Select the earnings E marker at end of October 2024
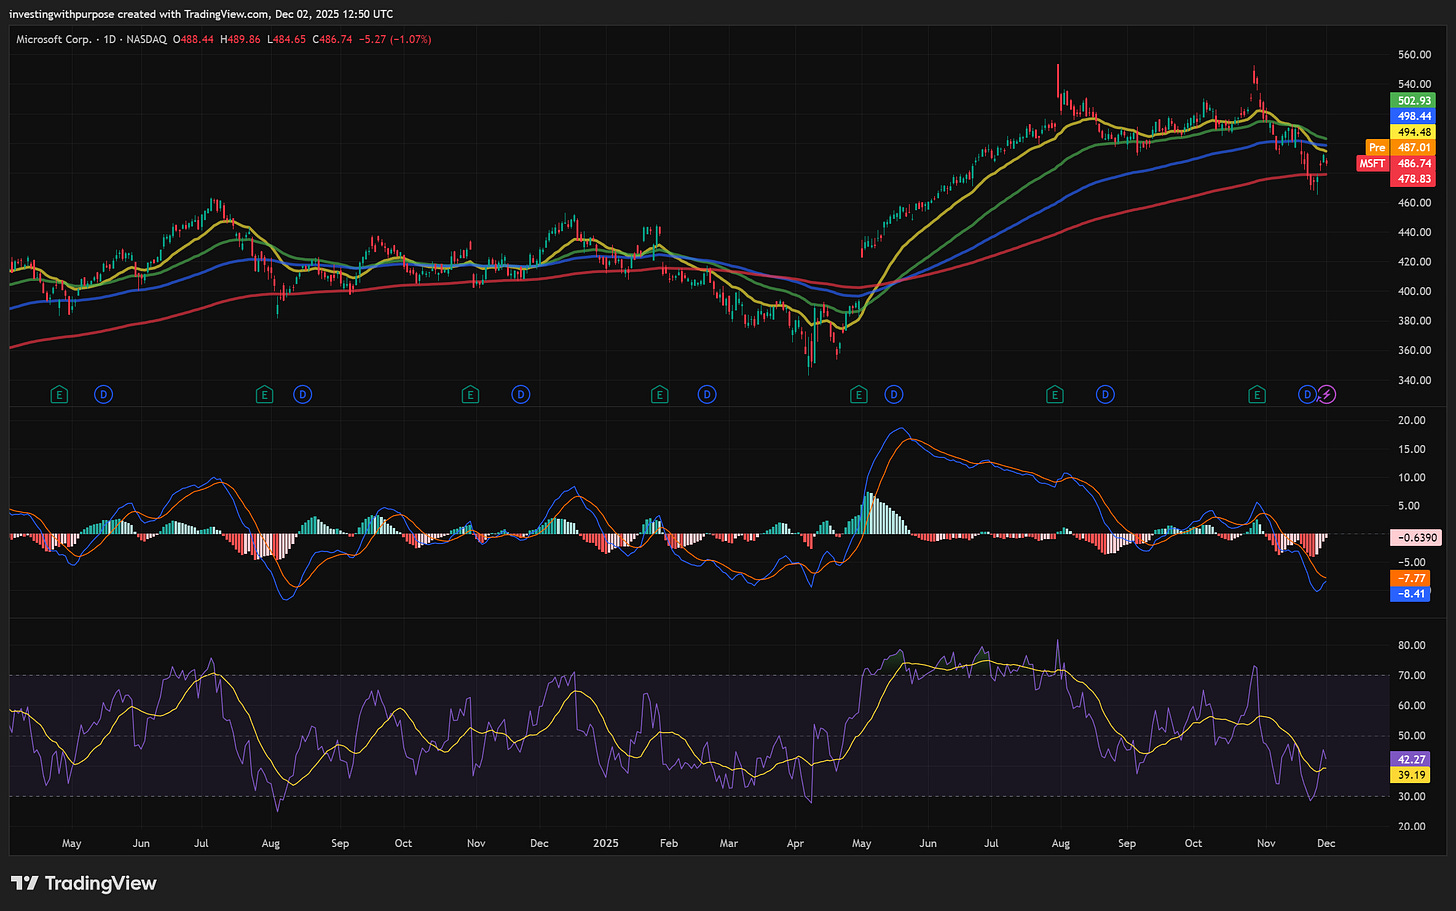Viewport: 1456px width, 911px height. pyautogui.click(x=470, y=395)
